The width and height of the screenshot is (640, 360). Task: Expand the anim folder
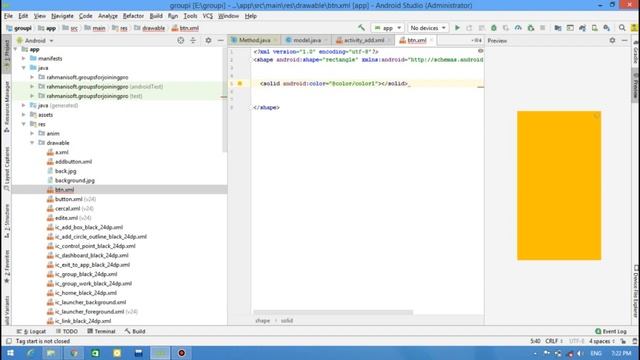[32, 133]
